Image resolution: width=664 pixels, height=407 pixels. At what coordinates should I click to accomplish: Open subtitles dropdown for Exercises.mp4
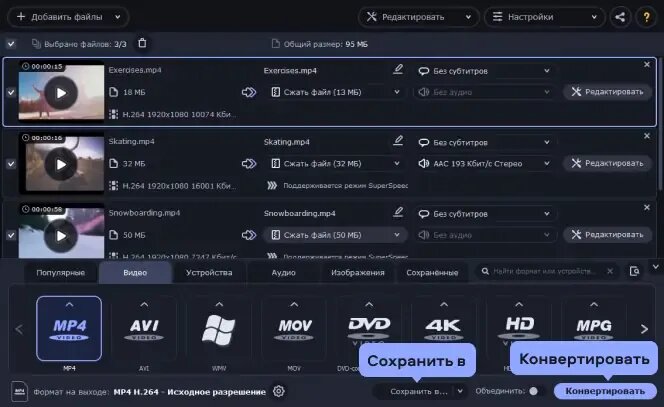point(484,71)
